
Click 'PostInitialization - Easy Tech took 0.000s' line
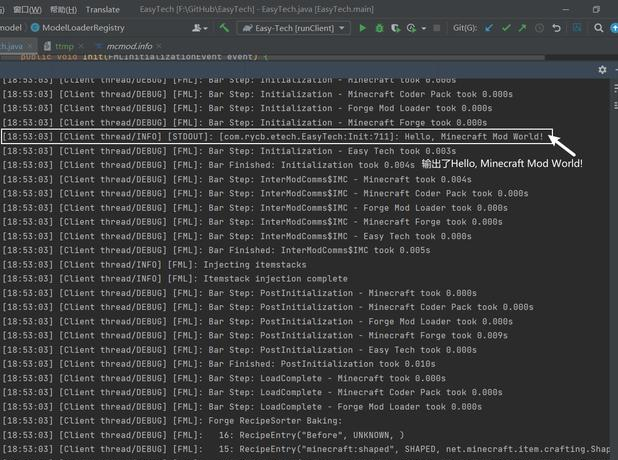pyautogui.click(x=240, y=350)
